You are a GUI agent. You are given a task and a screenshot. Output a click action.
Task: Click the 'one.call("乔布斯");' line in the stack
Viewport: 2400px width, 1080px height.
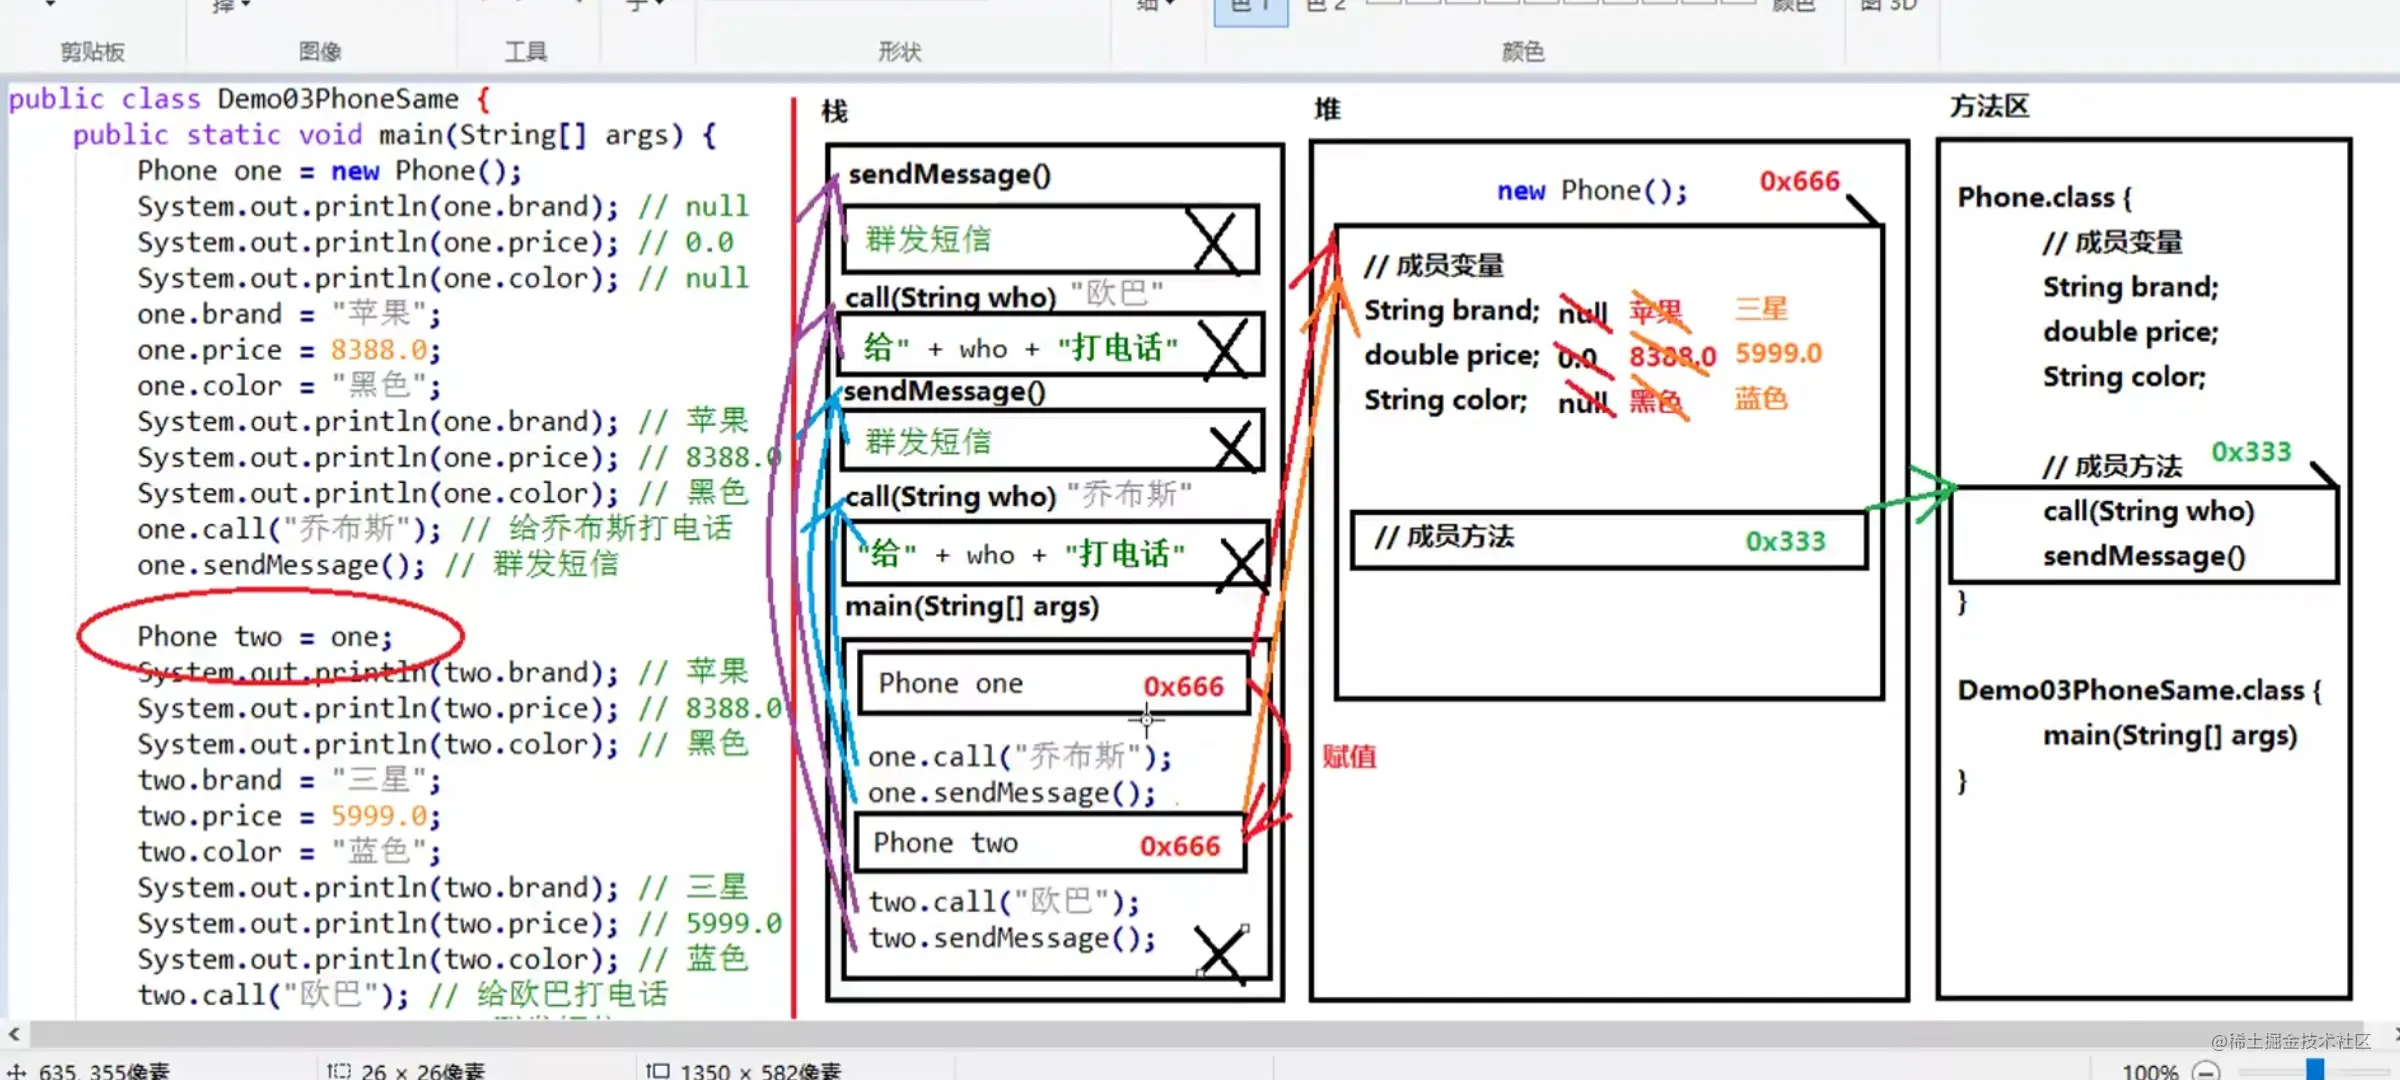coord(1020,757)
